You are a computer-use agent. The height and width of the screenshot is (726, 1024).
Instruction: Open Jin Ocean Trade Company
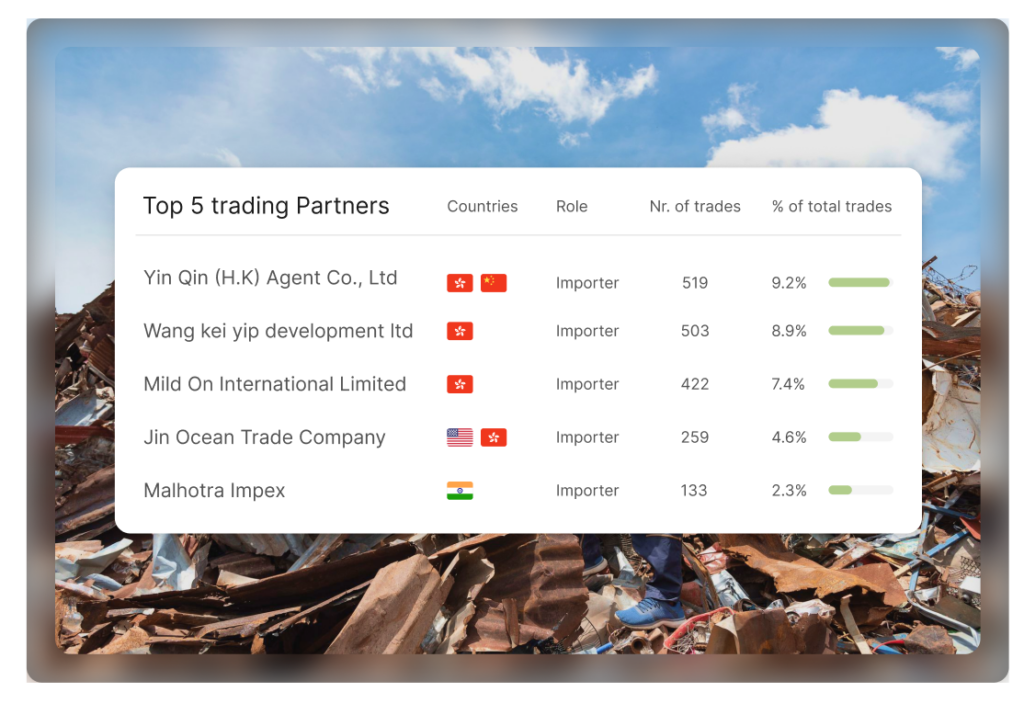pyautogui.click(x=264, y=437)
